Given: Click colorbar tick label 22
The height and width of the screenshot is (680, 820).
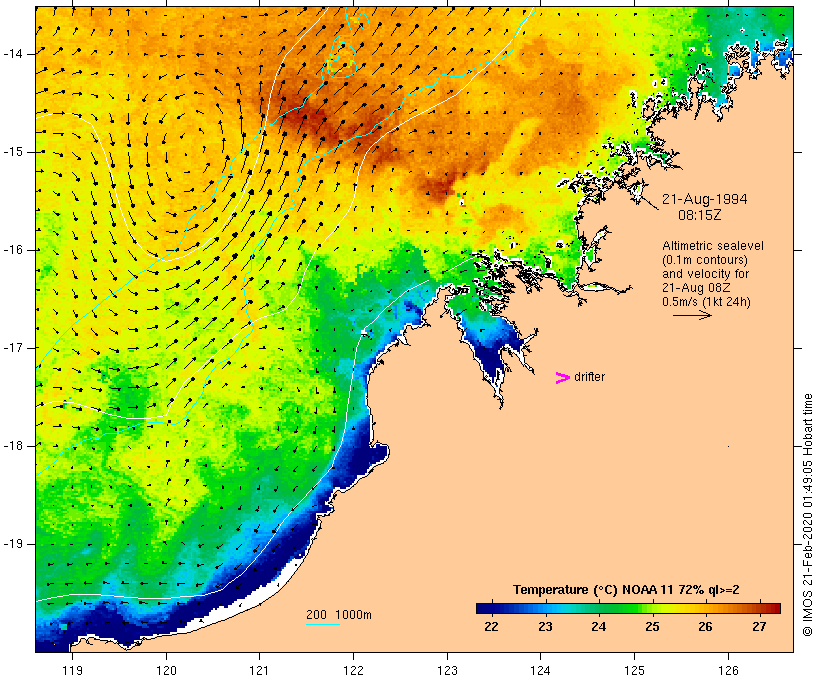Looking at the screenshot, I should point(491,626).
